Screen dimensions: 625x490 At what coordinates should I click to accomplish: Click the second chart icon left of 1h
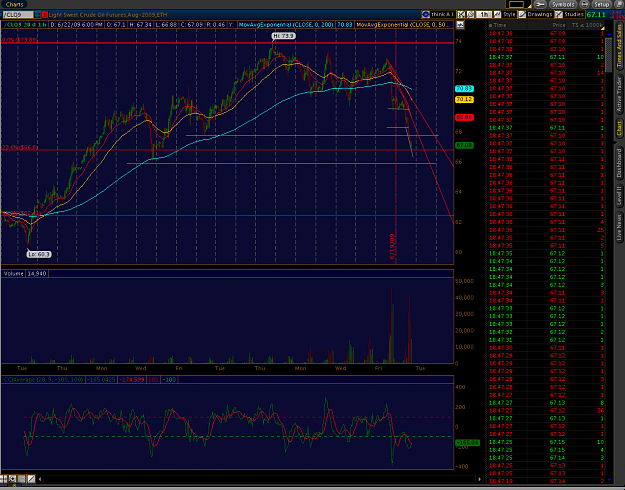coord(471,14)
